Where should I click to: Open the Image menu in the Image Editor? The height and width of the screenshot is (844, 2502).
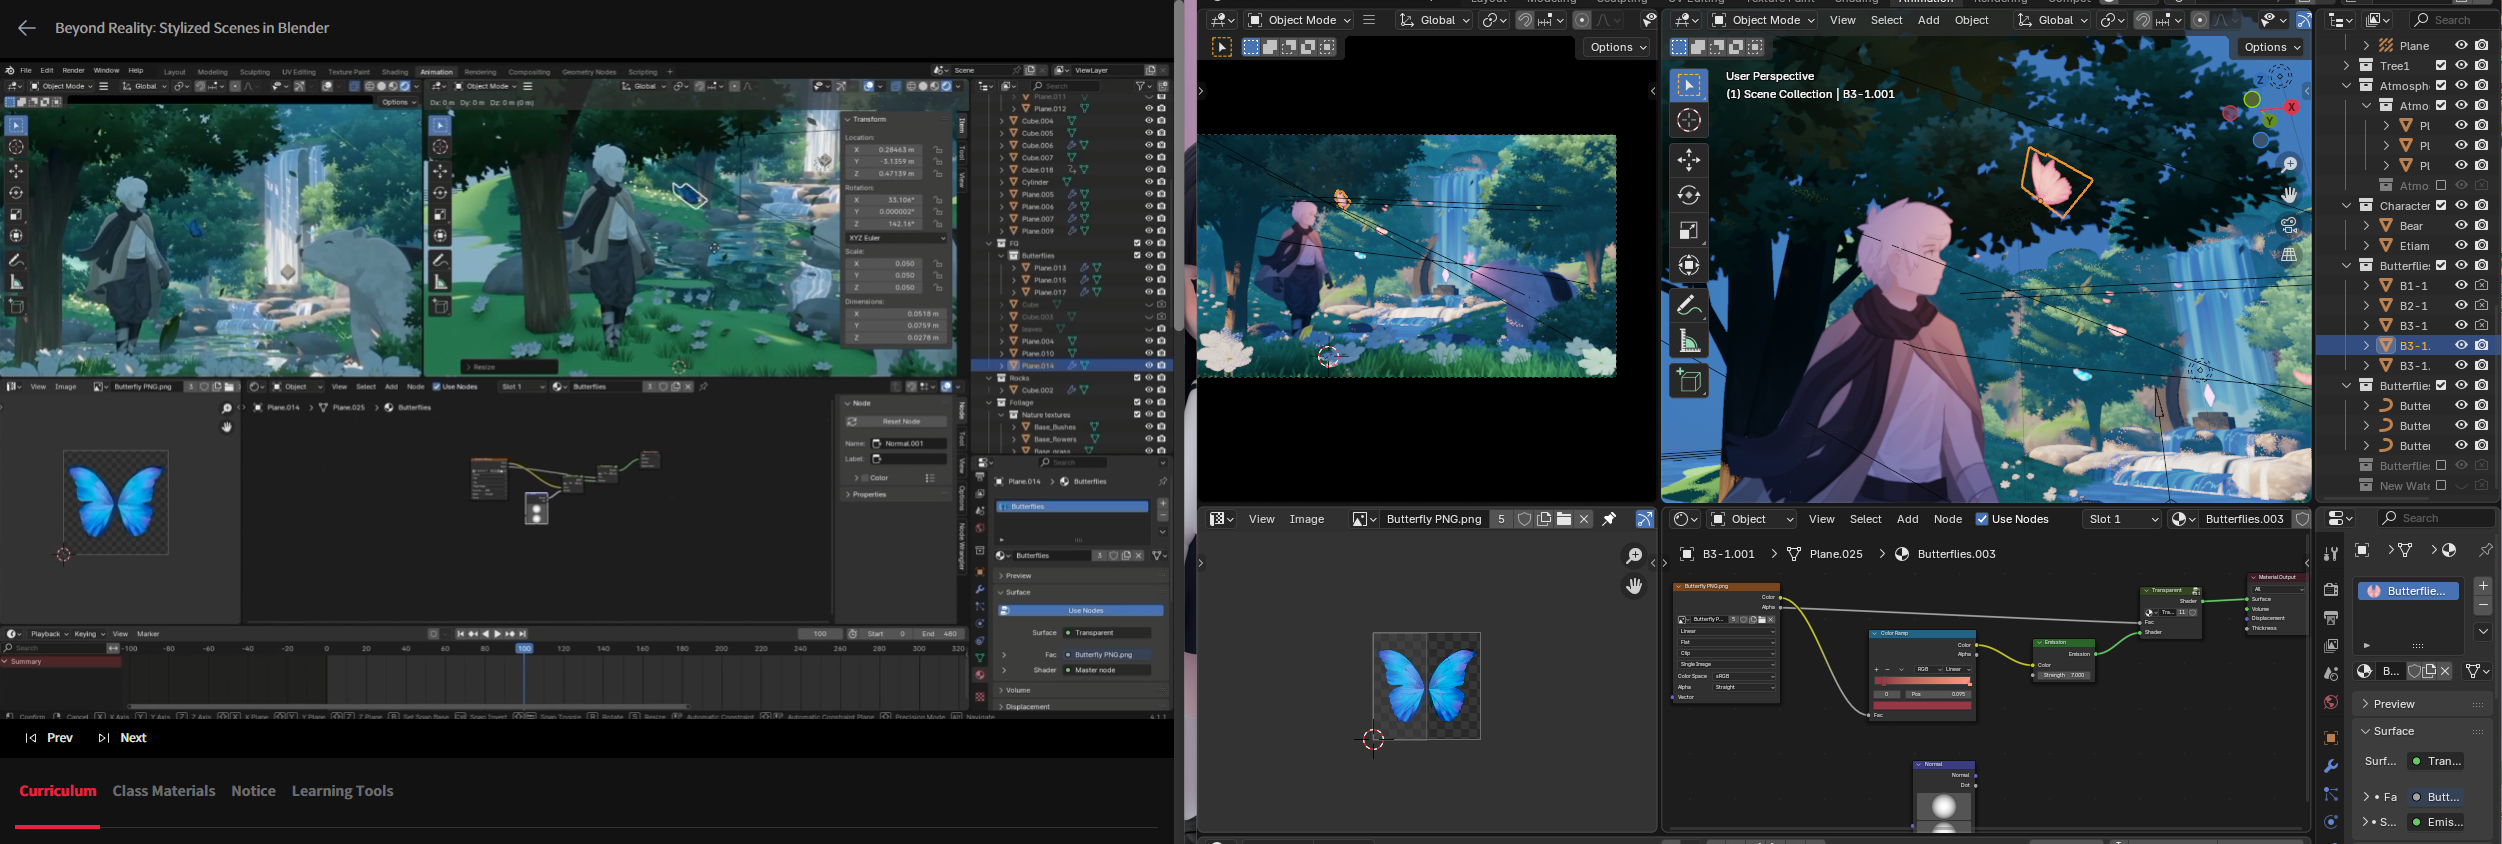(1307, 519)
